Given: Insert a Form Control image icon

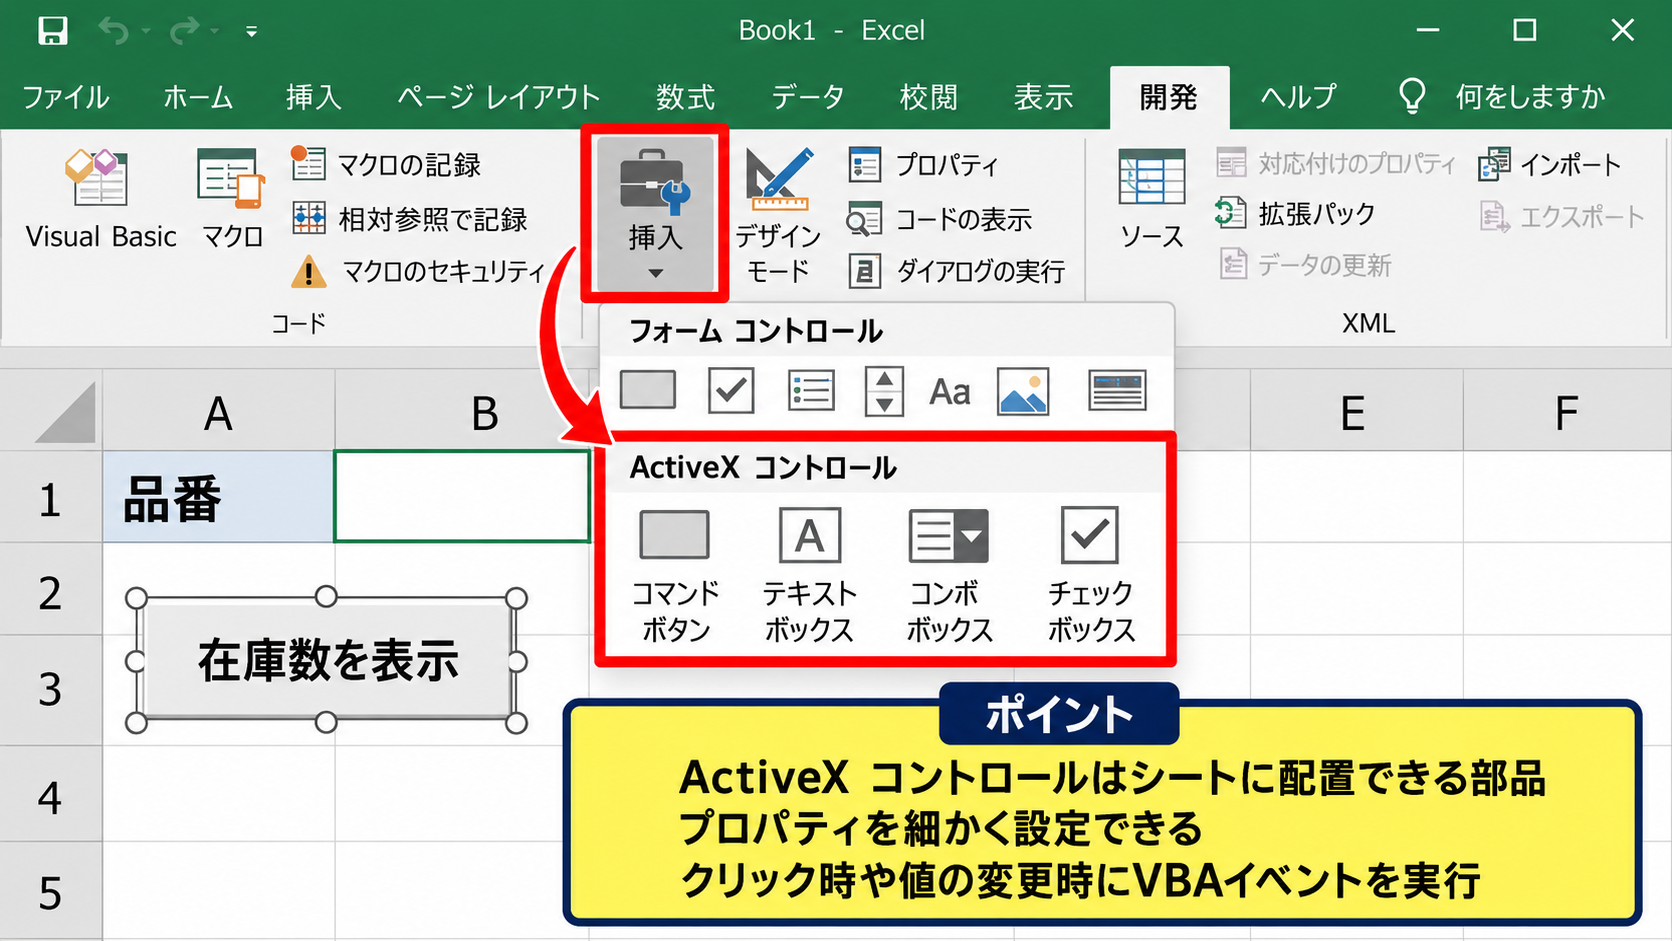Looking at the screenshot, I should [1023, 391].
